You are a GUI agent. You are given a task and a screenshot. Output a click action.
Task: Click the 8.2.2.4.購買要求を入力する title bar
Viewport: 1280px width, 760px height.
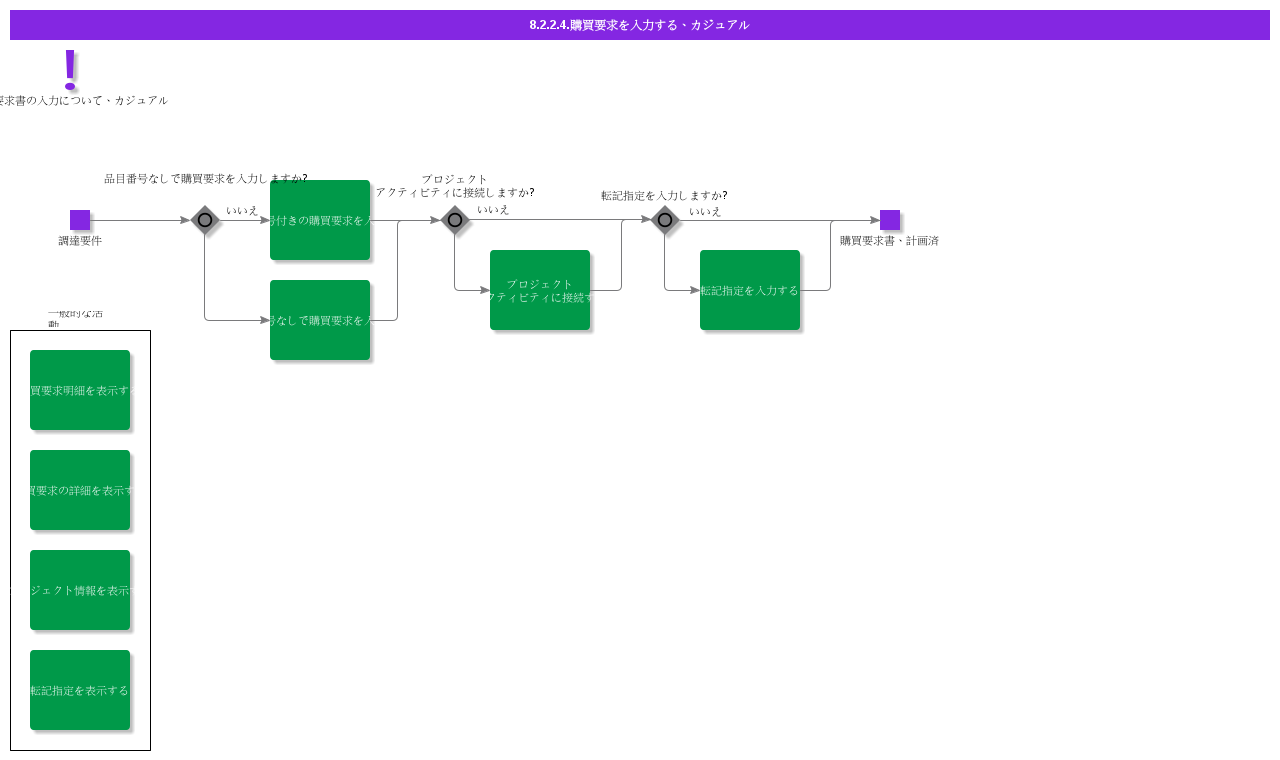point(640,25)
